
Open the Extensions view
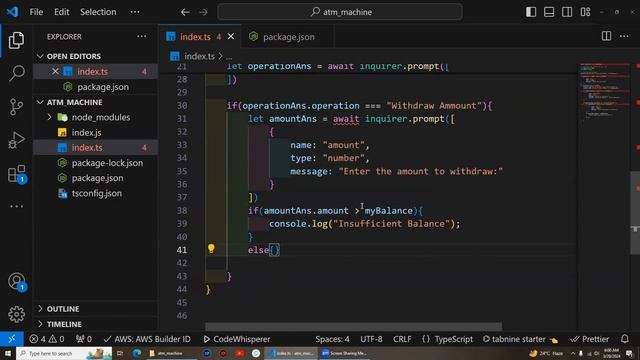point(16,174)
